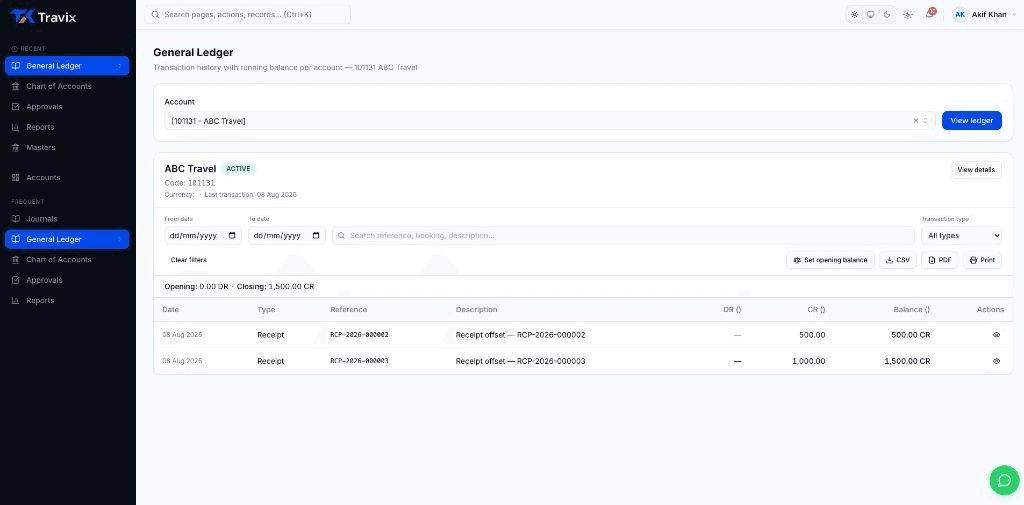This screenshot has height=505, width=1024.
Task: Open Reports under Frequent
Action: click(67, 301)
